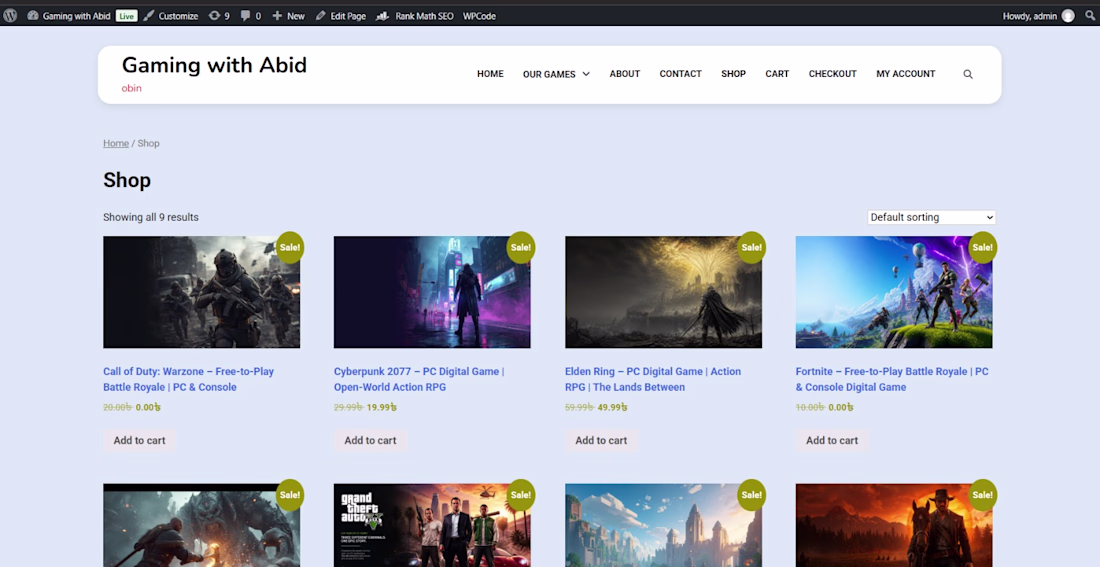Open site header search icon

[968, 74]
